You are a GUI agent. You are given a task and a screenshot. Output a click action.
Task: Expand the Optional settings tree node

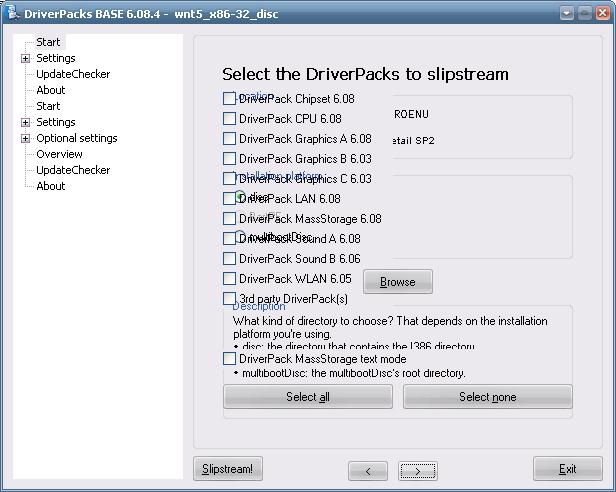click(25, 138)
